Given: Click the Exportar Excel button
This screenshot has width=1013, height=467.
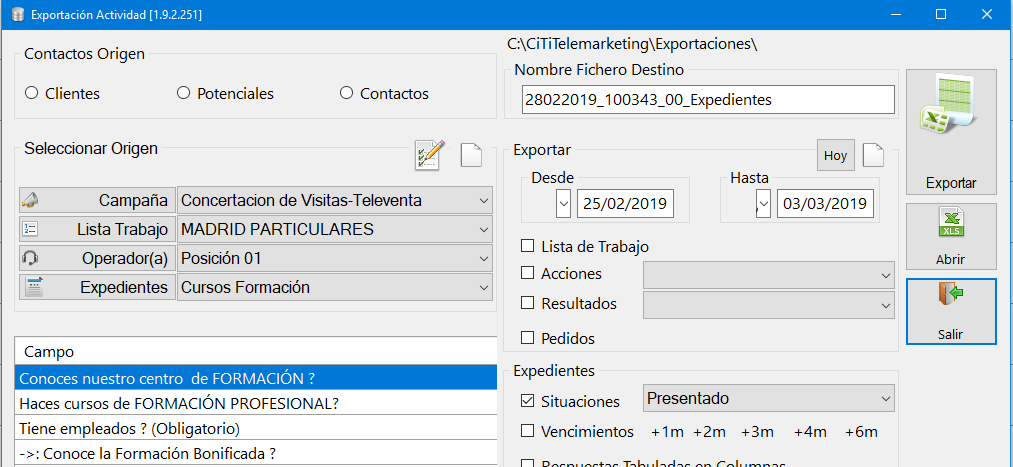Looking at the screenshot, I should (951, 132).
